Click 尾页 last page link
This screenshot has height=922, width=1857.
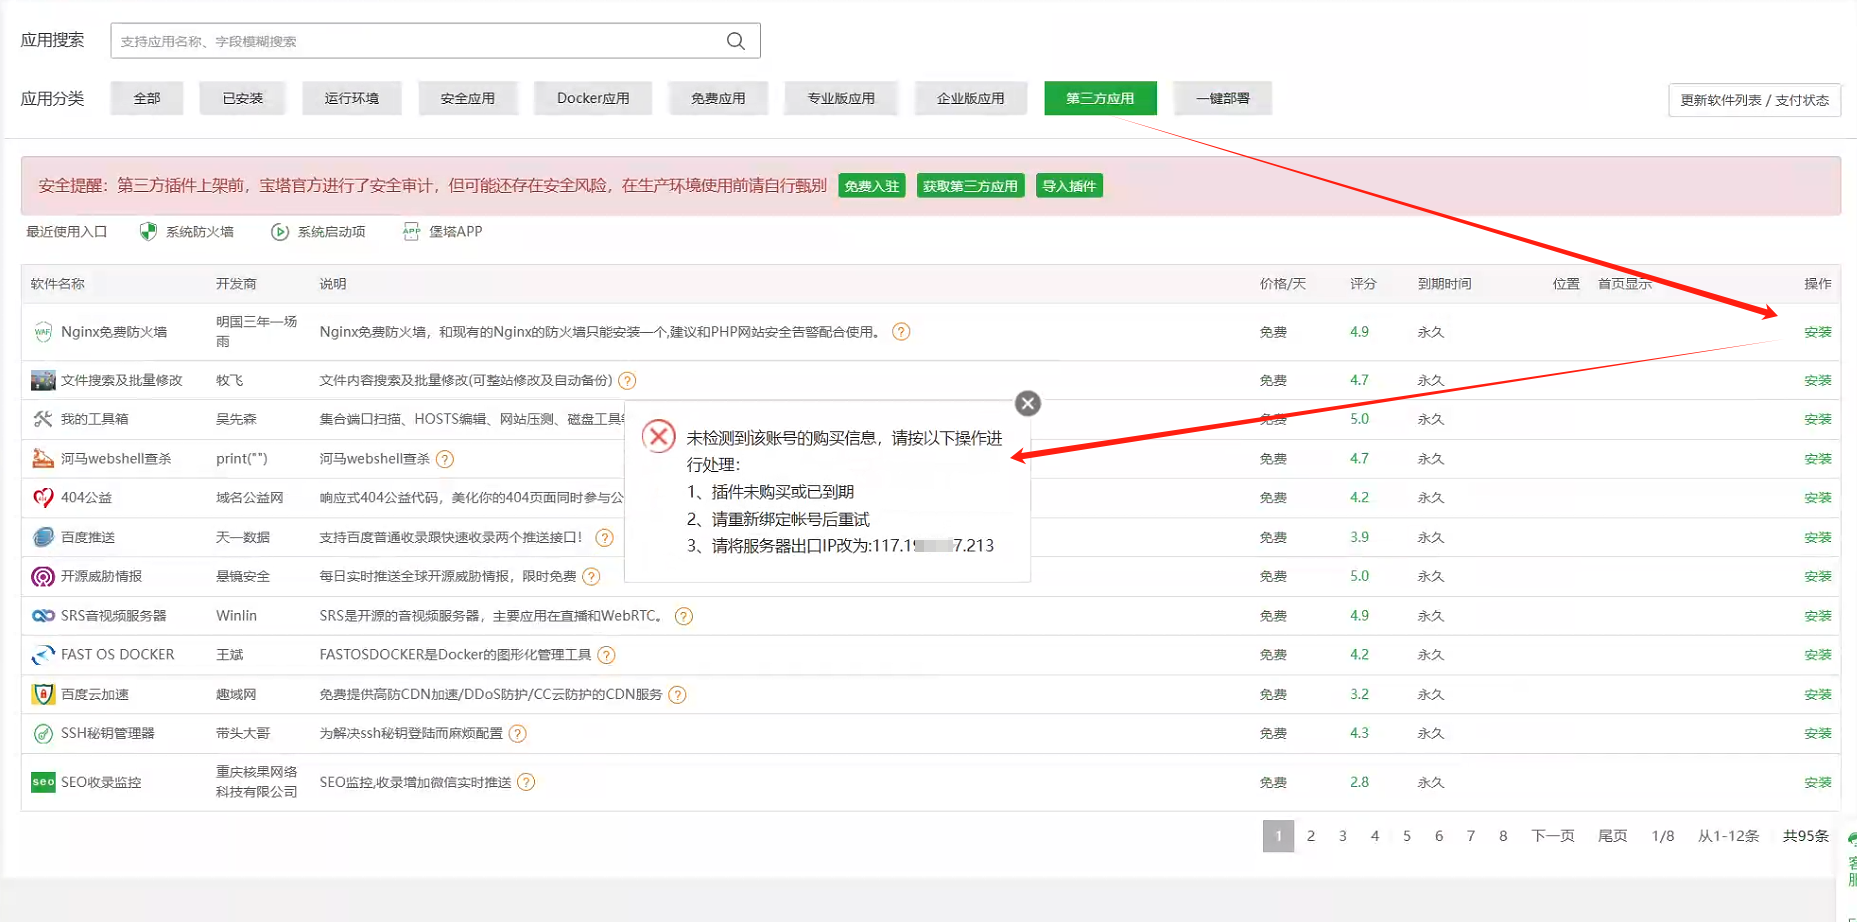[x=1612, y=836]
